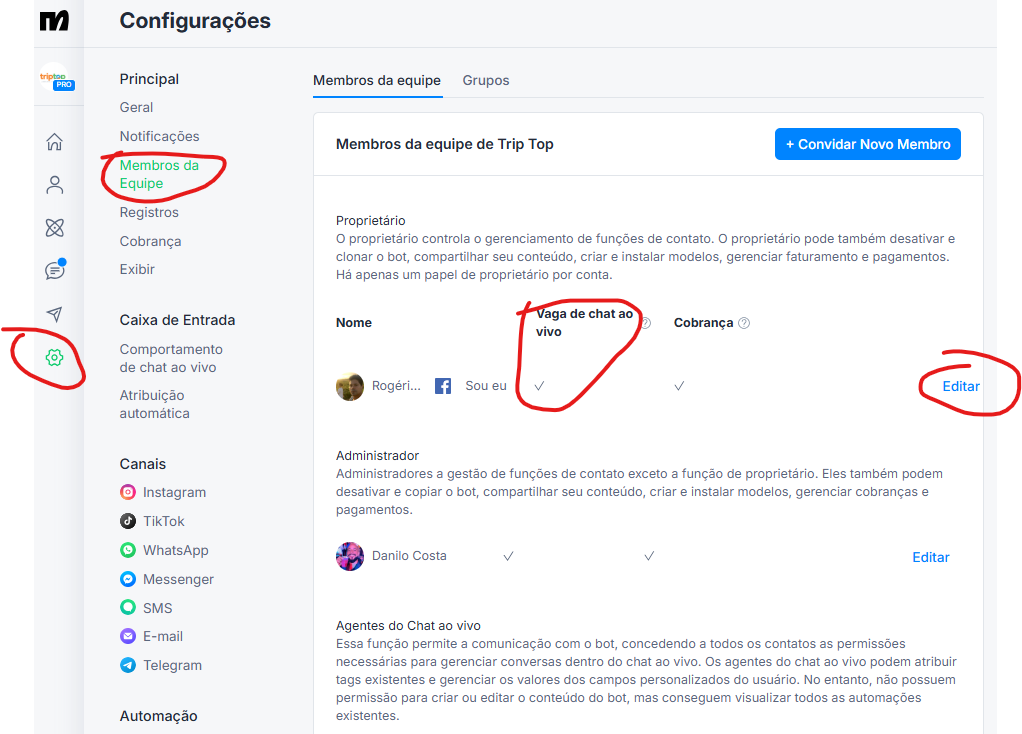
Task: Open Contacts person icon in sidebar
Action: tap(55, 185)
